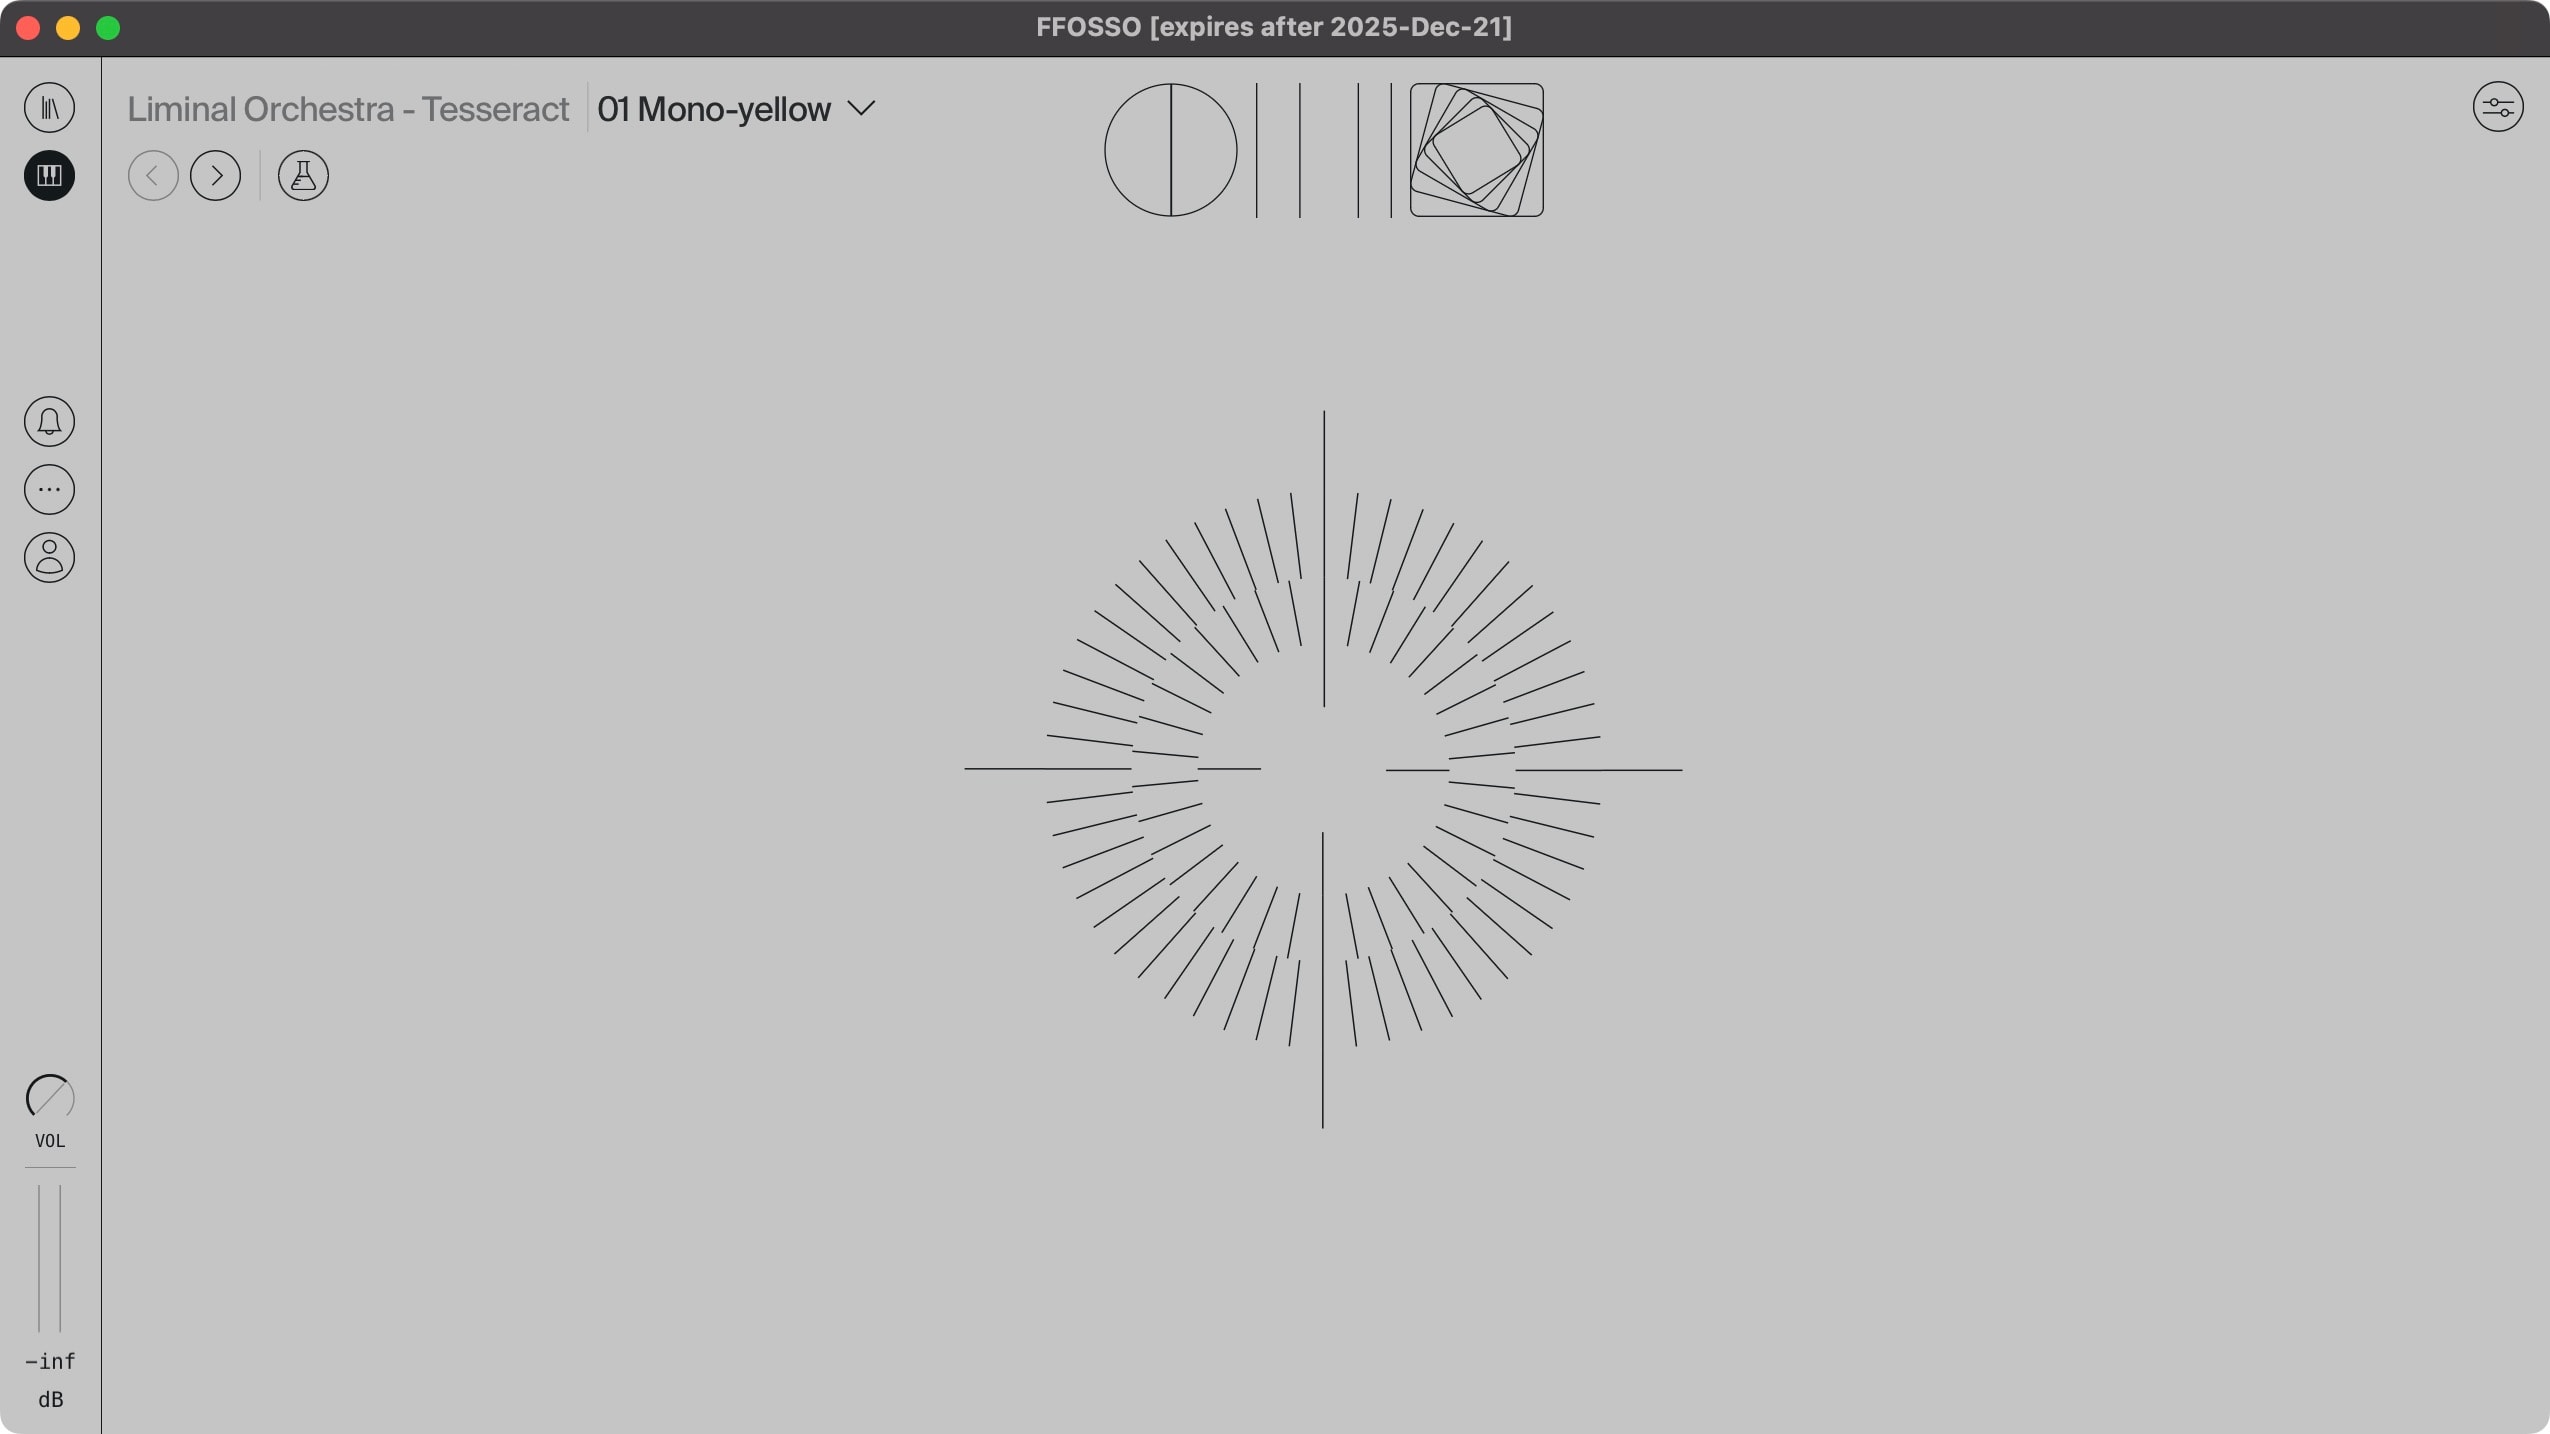This screenshot has width=2550, height=1434.
Task: Adjust the VOL knob
Action: [x=50, y=1098]
